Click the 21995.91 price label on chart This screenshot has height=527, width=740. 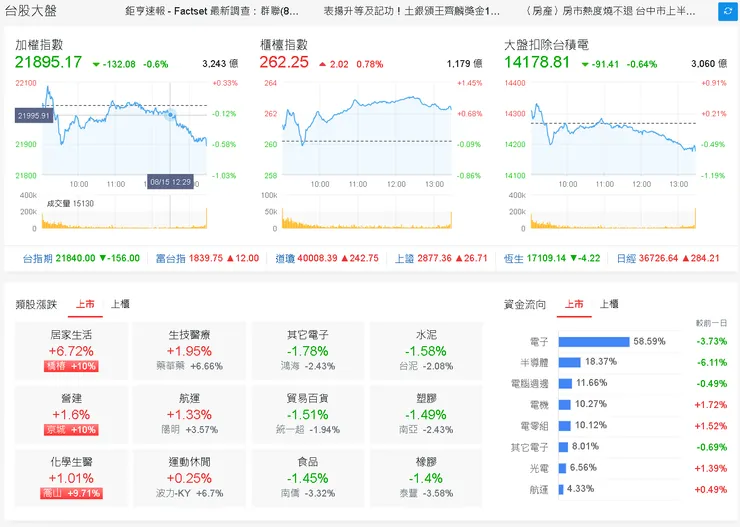tap(34, 116)
